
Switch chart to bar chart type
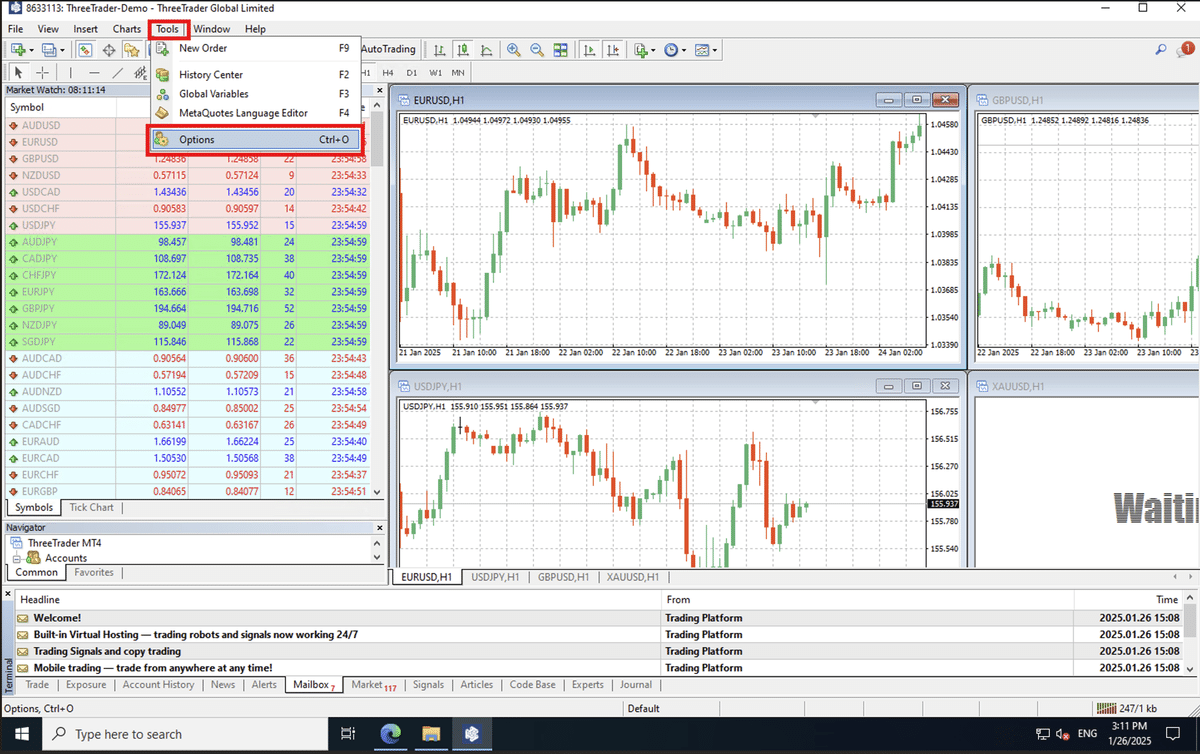439,49
